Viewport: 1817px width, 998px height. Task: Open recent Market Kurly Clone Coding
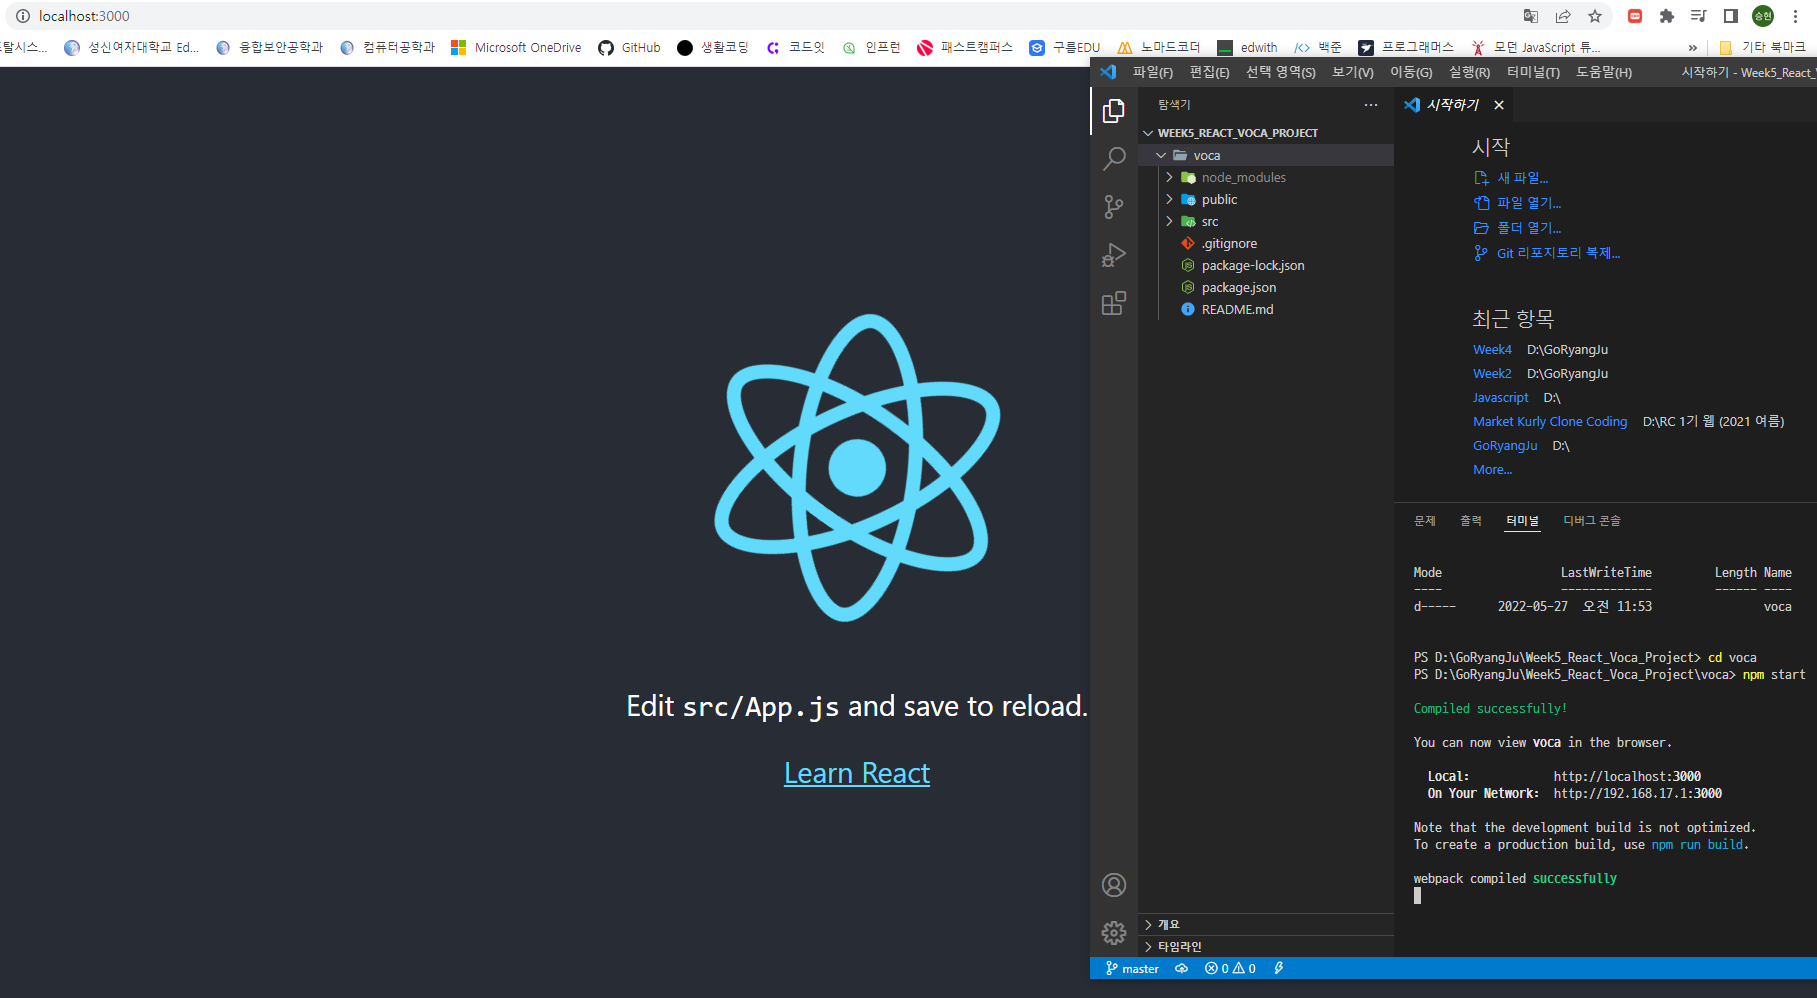click(x=1549, y=421)
